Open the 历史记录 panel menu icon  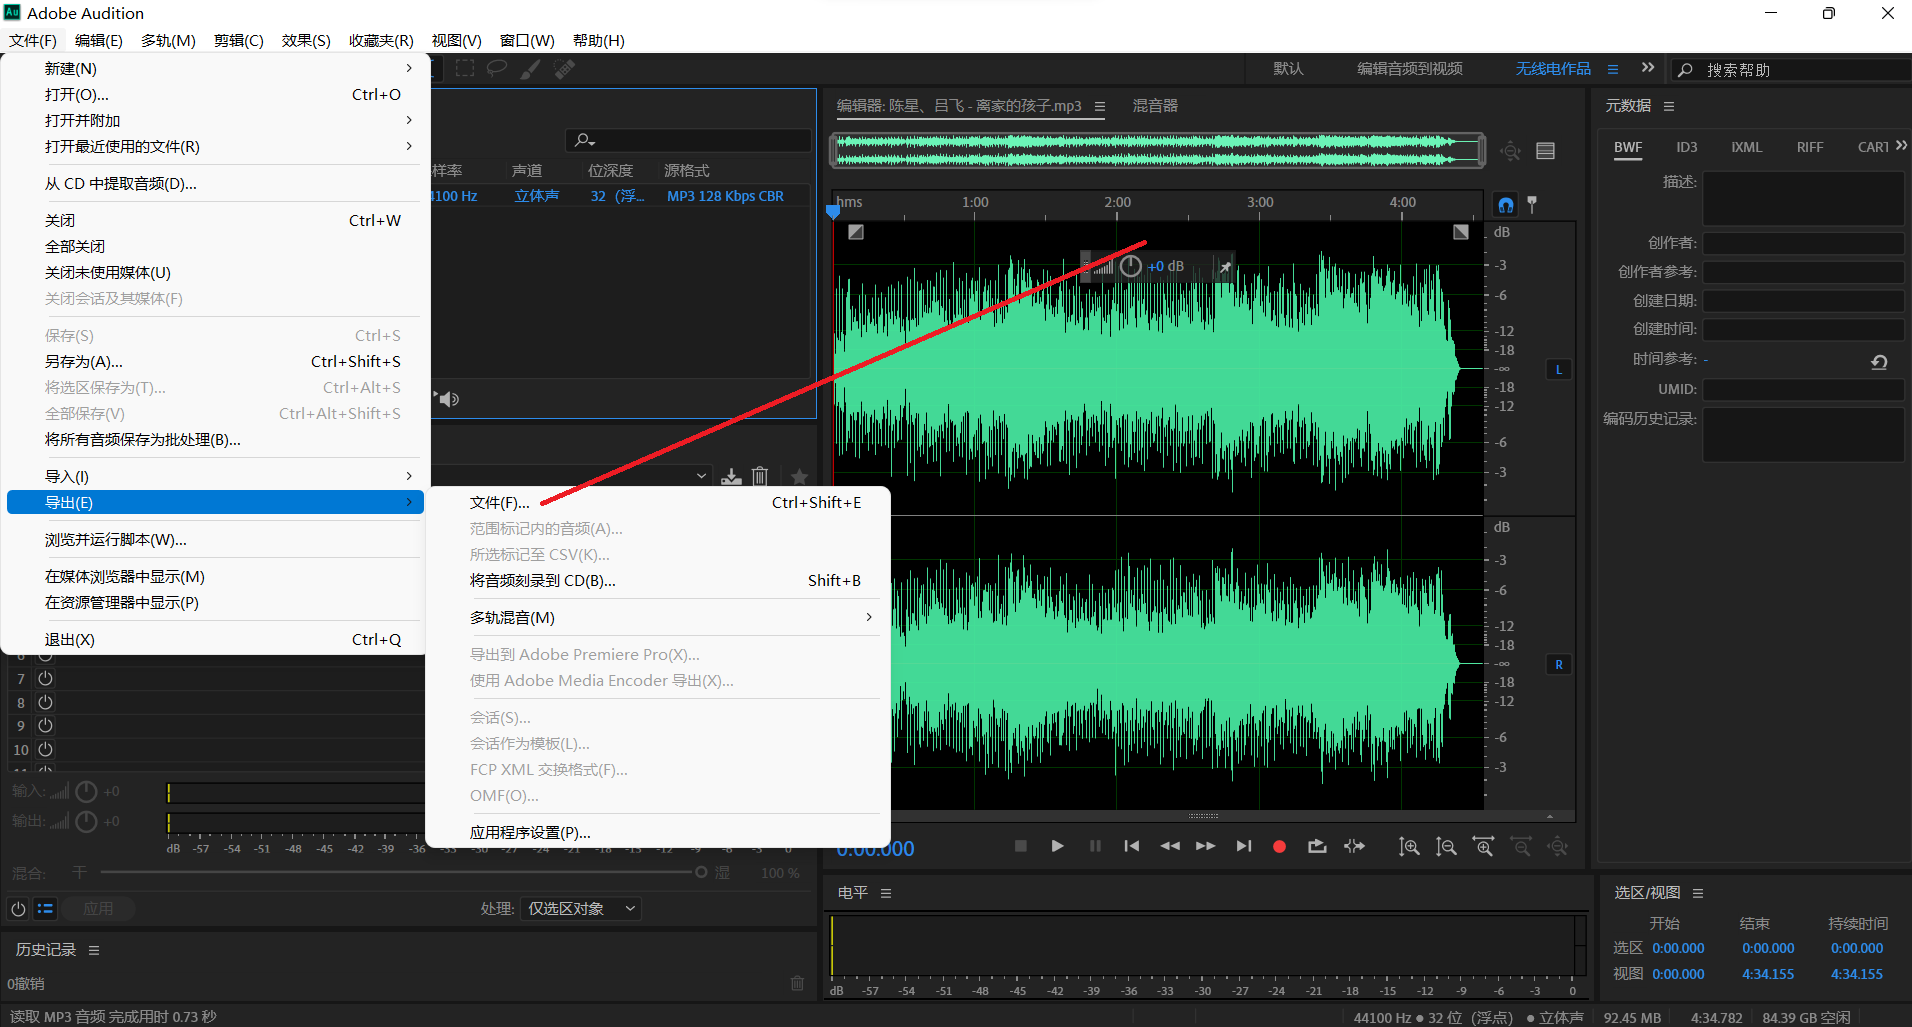click(94, 950)
